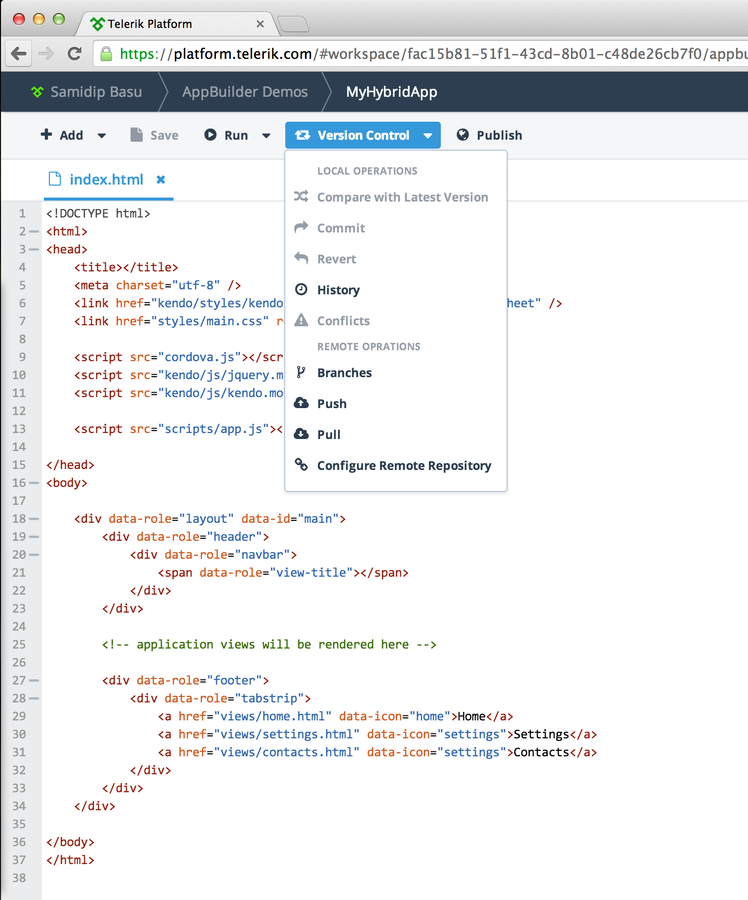Open the Add dropdown arrow
The height and width of the screenshot is (900, 748).
tap(102, 136)
